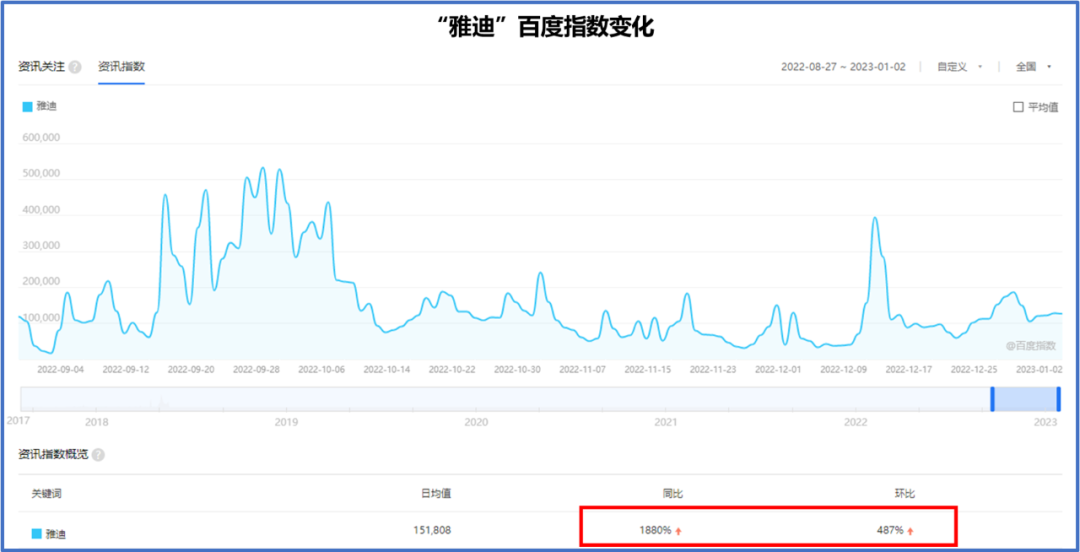Click the 2019 mark on the timeline navigator
The height and width of the screenshot is (552, 1080).
(x=286, y=421)
